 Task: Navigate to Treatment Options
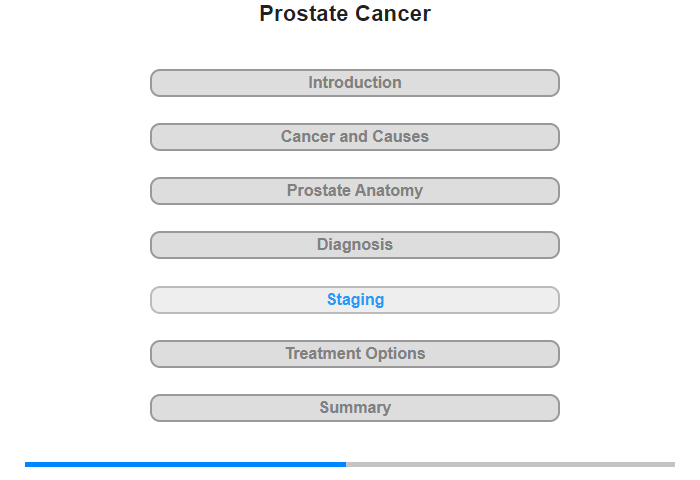pos(354,354)
